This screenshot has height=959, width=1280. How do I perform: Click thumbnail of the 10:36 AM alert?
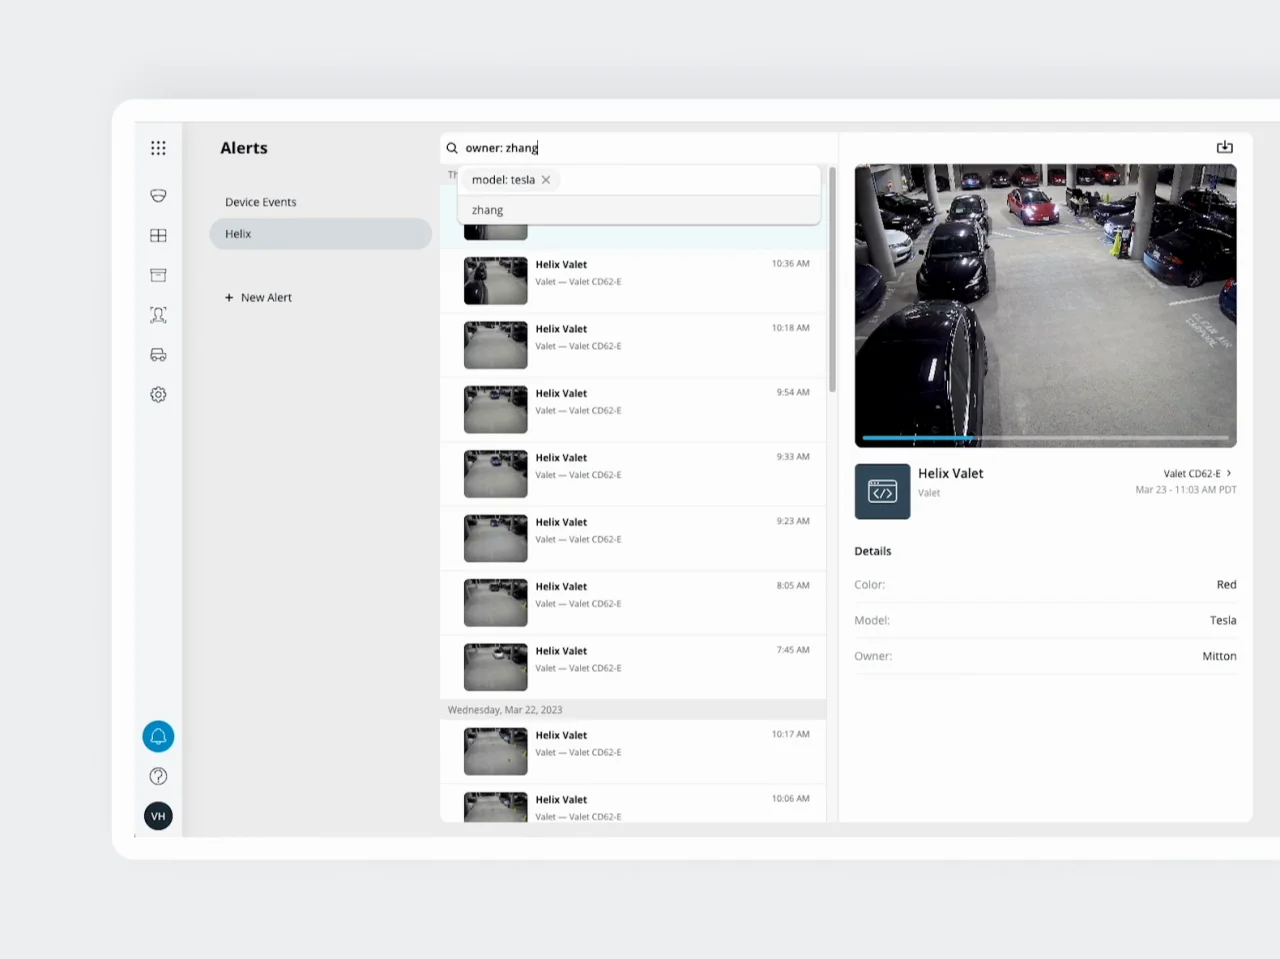tap(496, 281)
